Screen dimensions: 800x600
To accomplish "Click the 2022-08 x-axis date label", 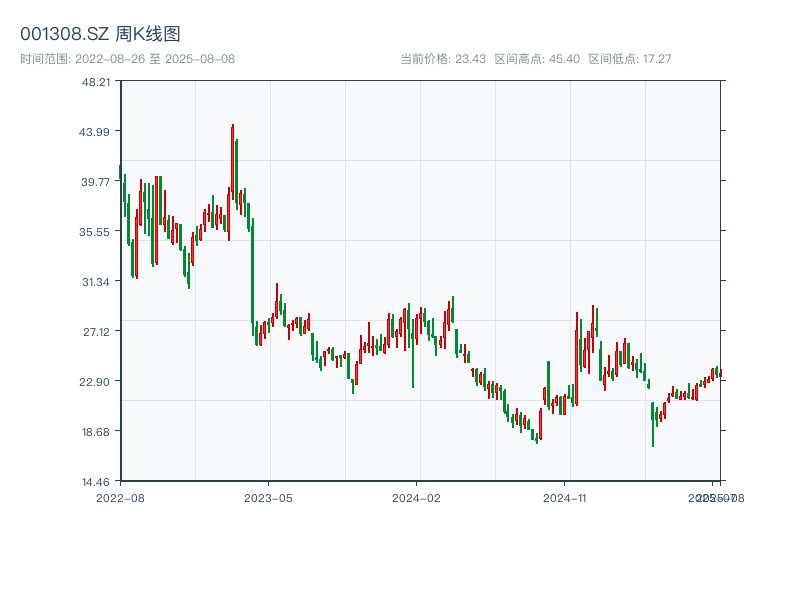I will pyautogui.click(x=120, y=497).
